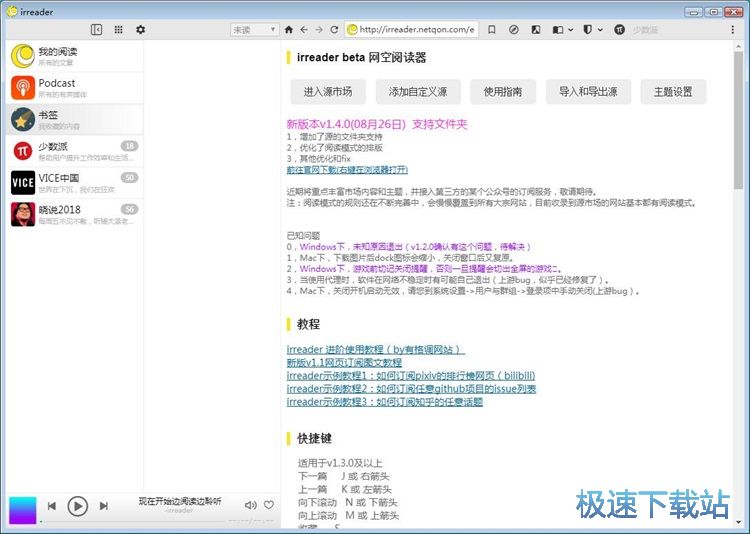Expand the shield options dropdown
Image resolution: width=750 pixels, height=534 pixels.
point(601,30)
